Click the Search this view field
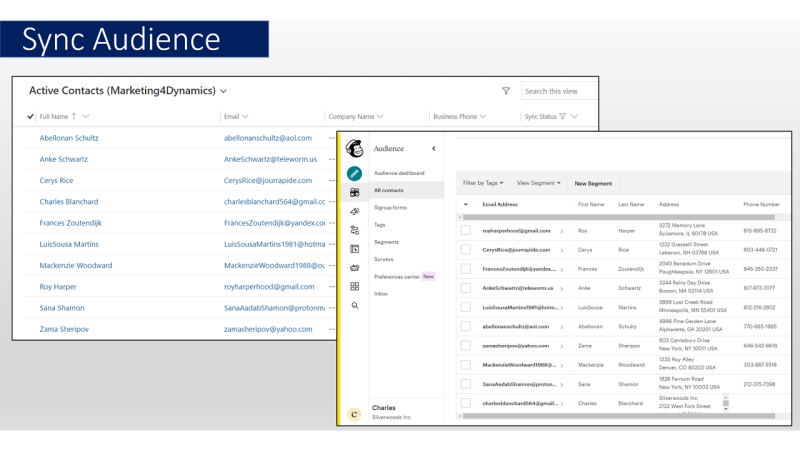 point(560,91)
